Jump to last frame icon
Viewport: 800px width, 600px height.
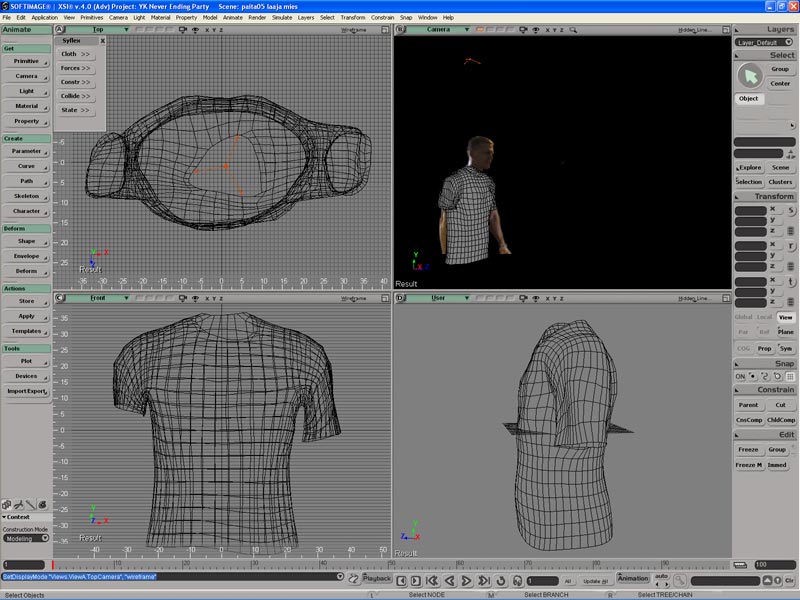pyautogui.click(x=483, y=581)
